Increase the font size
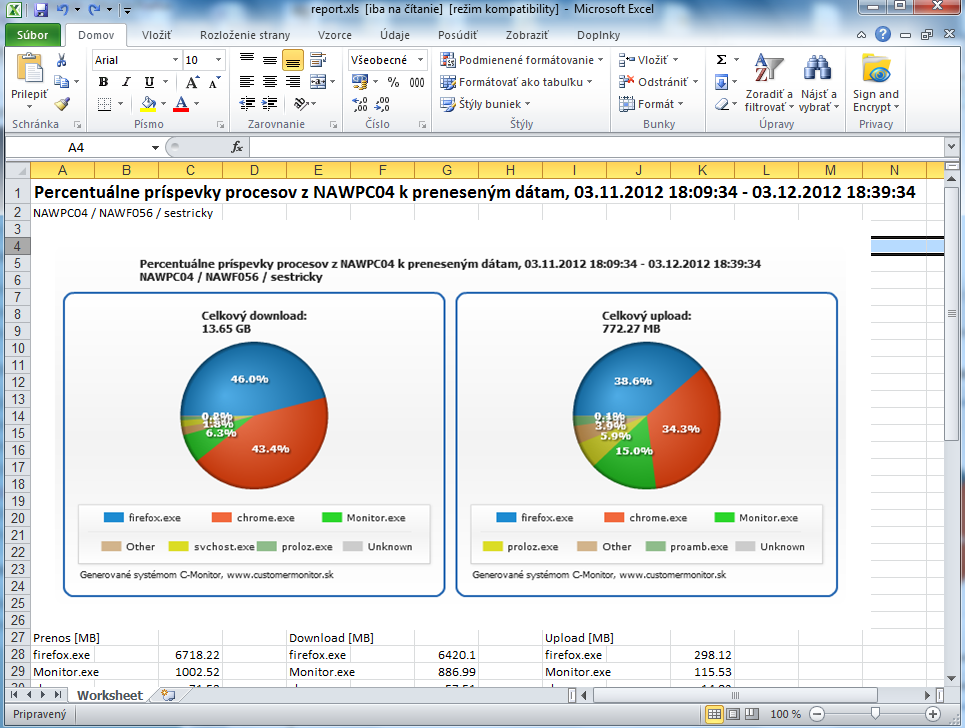 pos(192,82)
